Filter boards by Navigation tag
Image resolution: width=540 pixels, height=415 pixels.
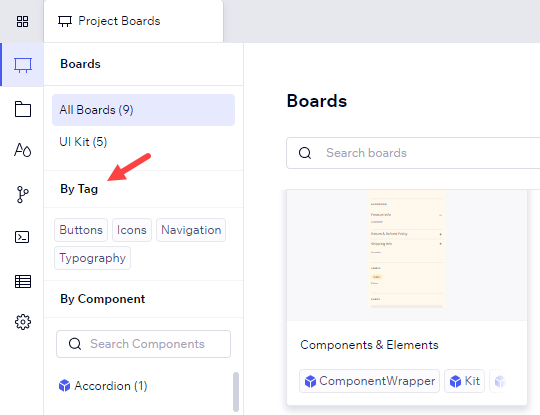point(191,230)
